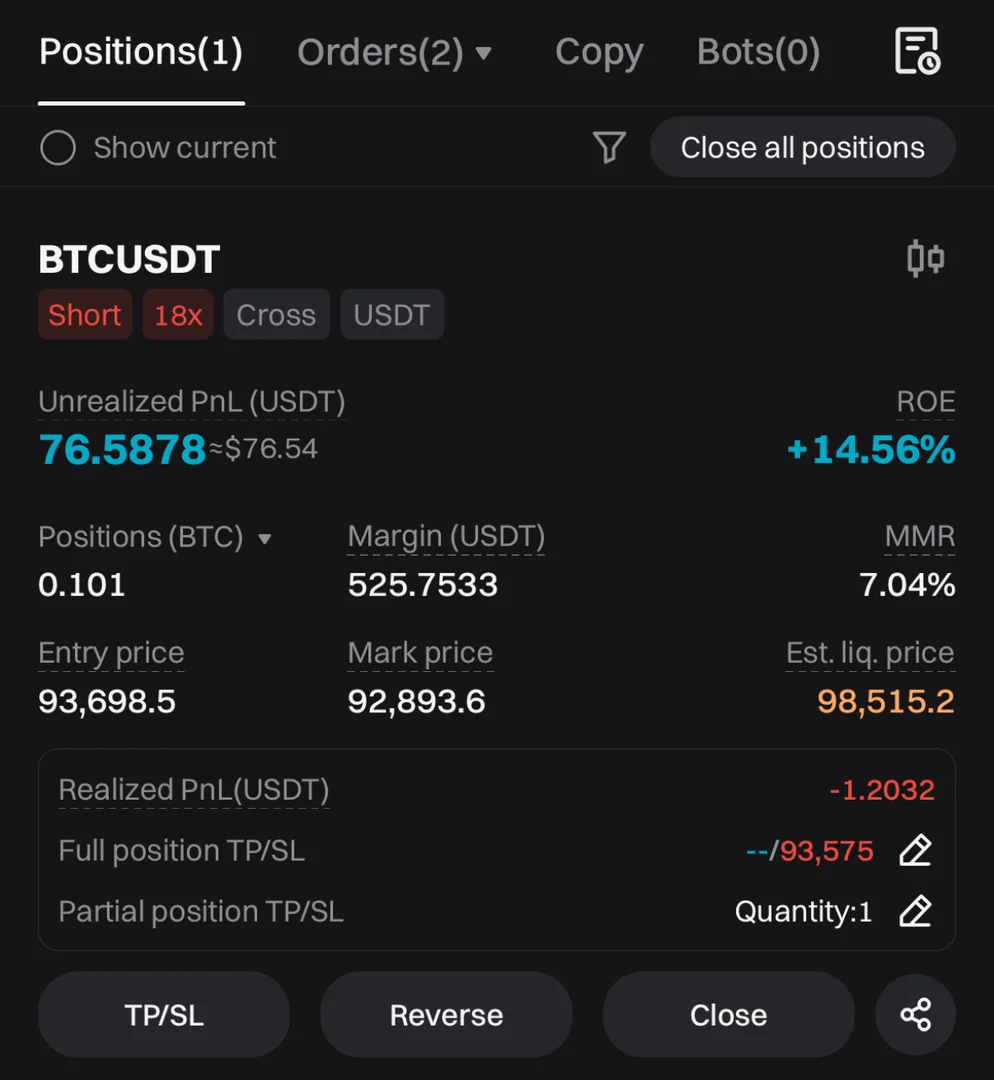This screenshot has height=1080, width=994.
Task: Click the Est. liq. price label
Action: (x=870, y=653)
